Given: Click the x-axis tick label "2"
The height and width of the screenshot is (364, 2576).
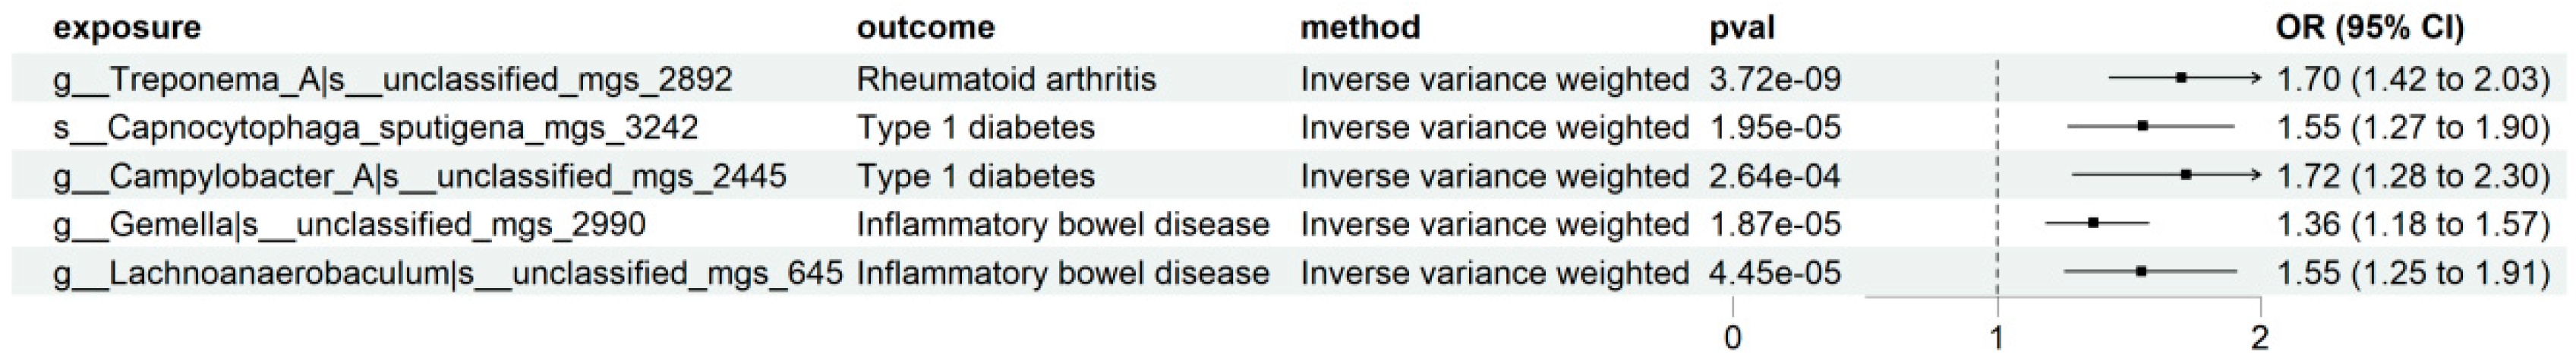Looking at the screenshot, I should 2260,339.
